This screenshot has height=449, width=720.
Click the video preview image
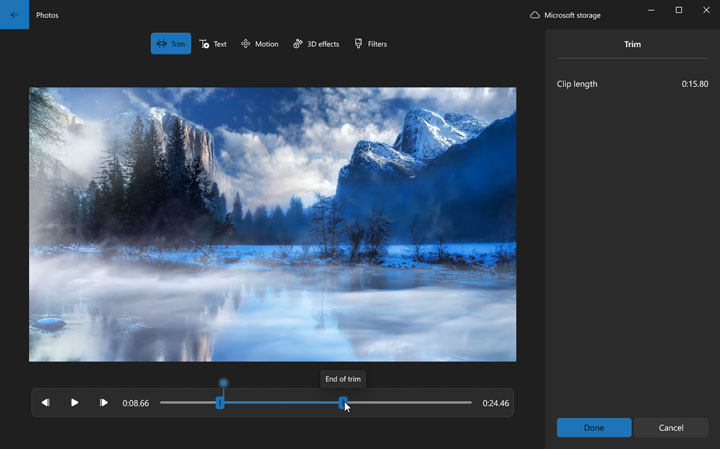272,224
